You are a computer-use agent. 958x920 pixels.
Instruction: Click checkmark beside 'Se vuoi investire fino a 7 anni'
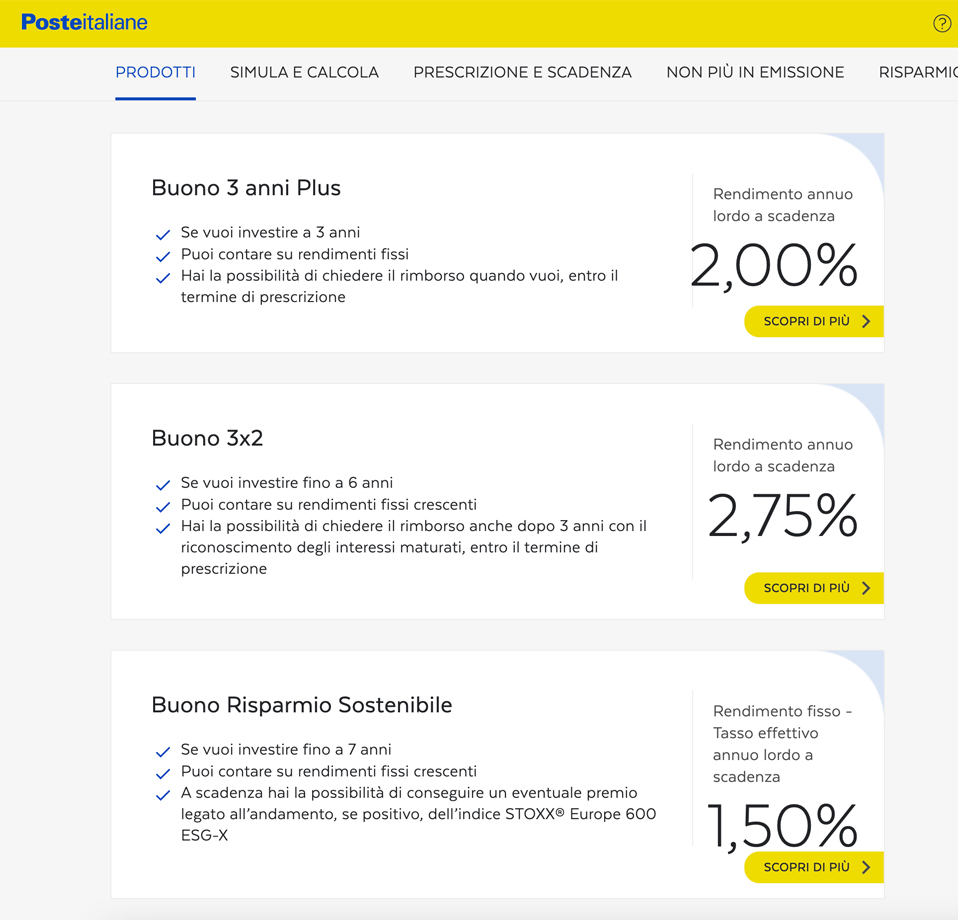point(163,751)
